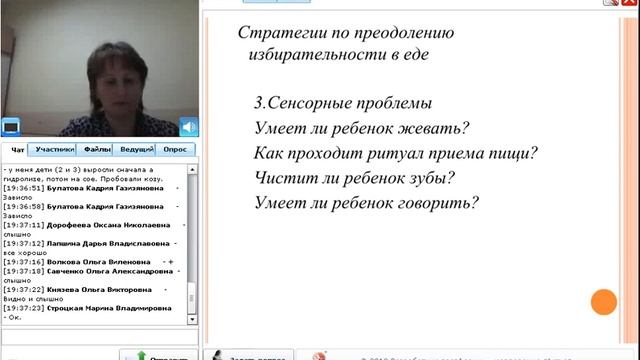640x360 pixels.
Task: Click the presenter webcam video
Action: pos(100,68)
